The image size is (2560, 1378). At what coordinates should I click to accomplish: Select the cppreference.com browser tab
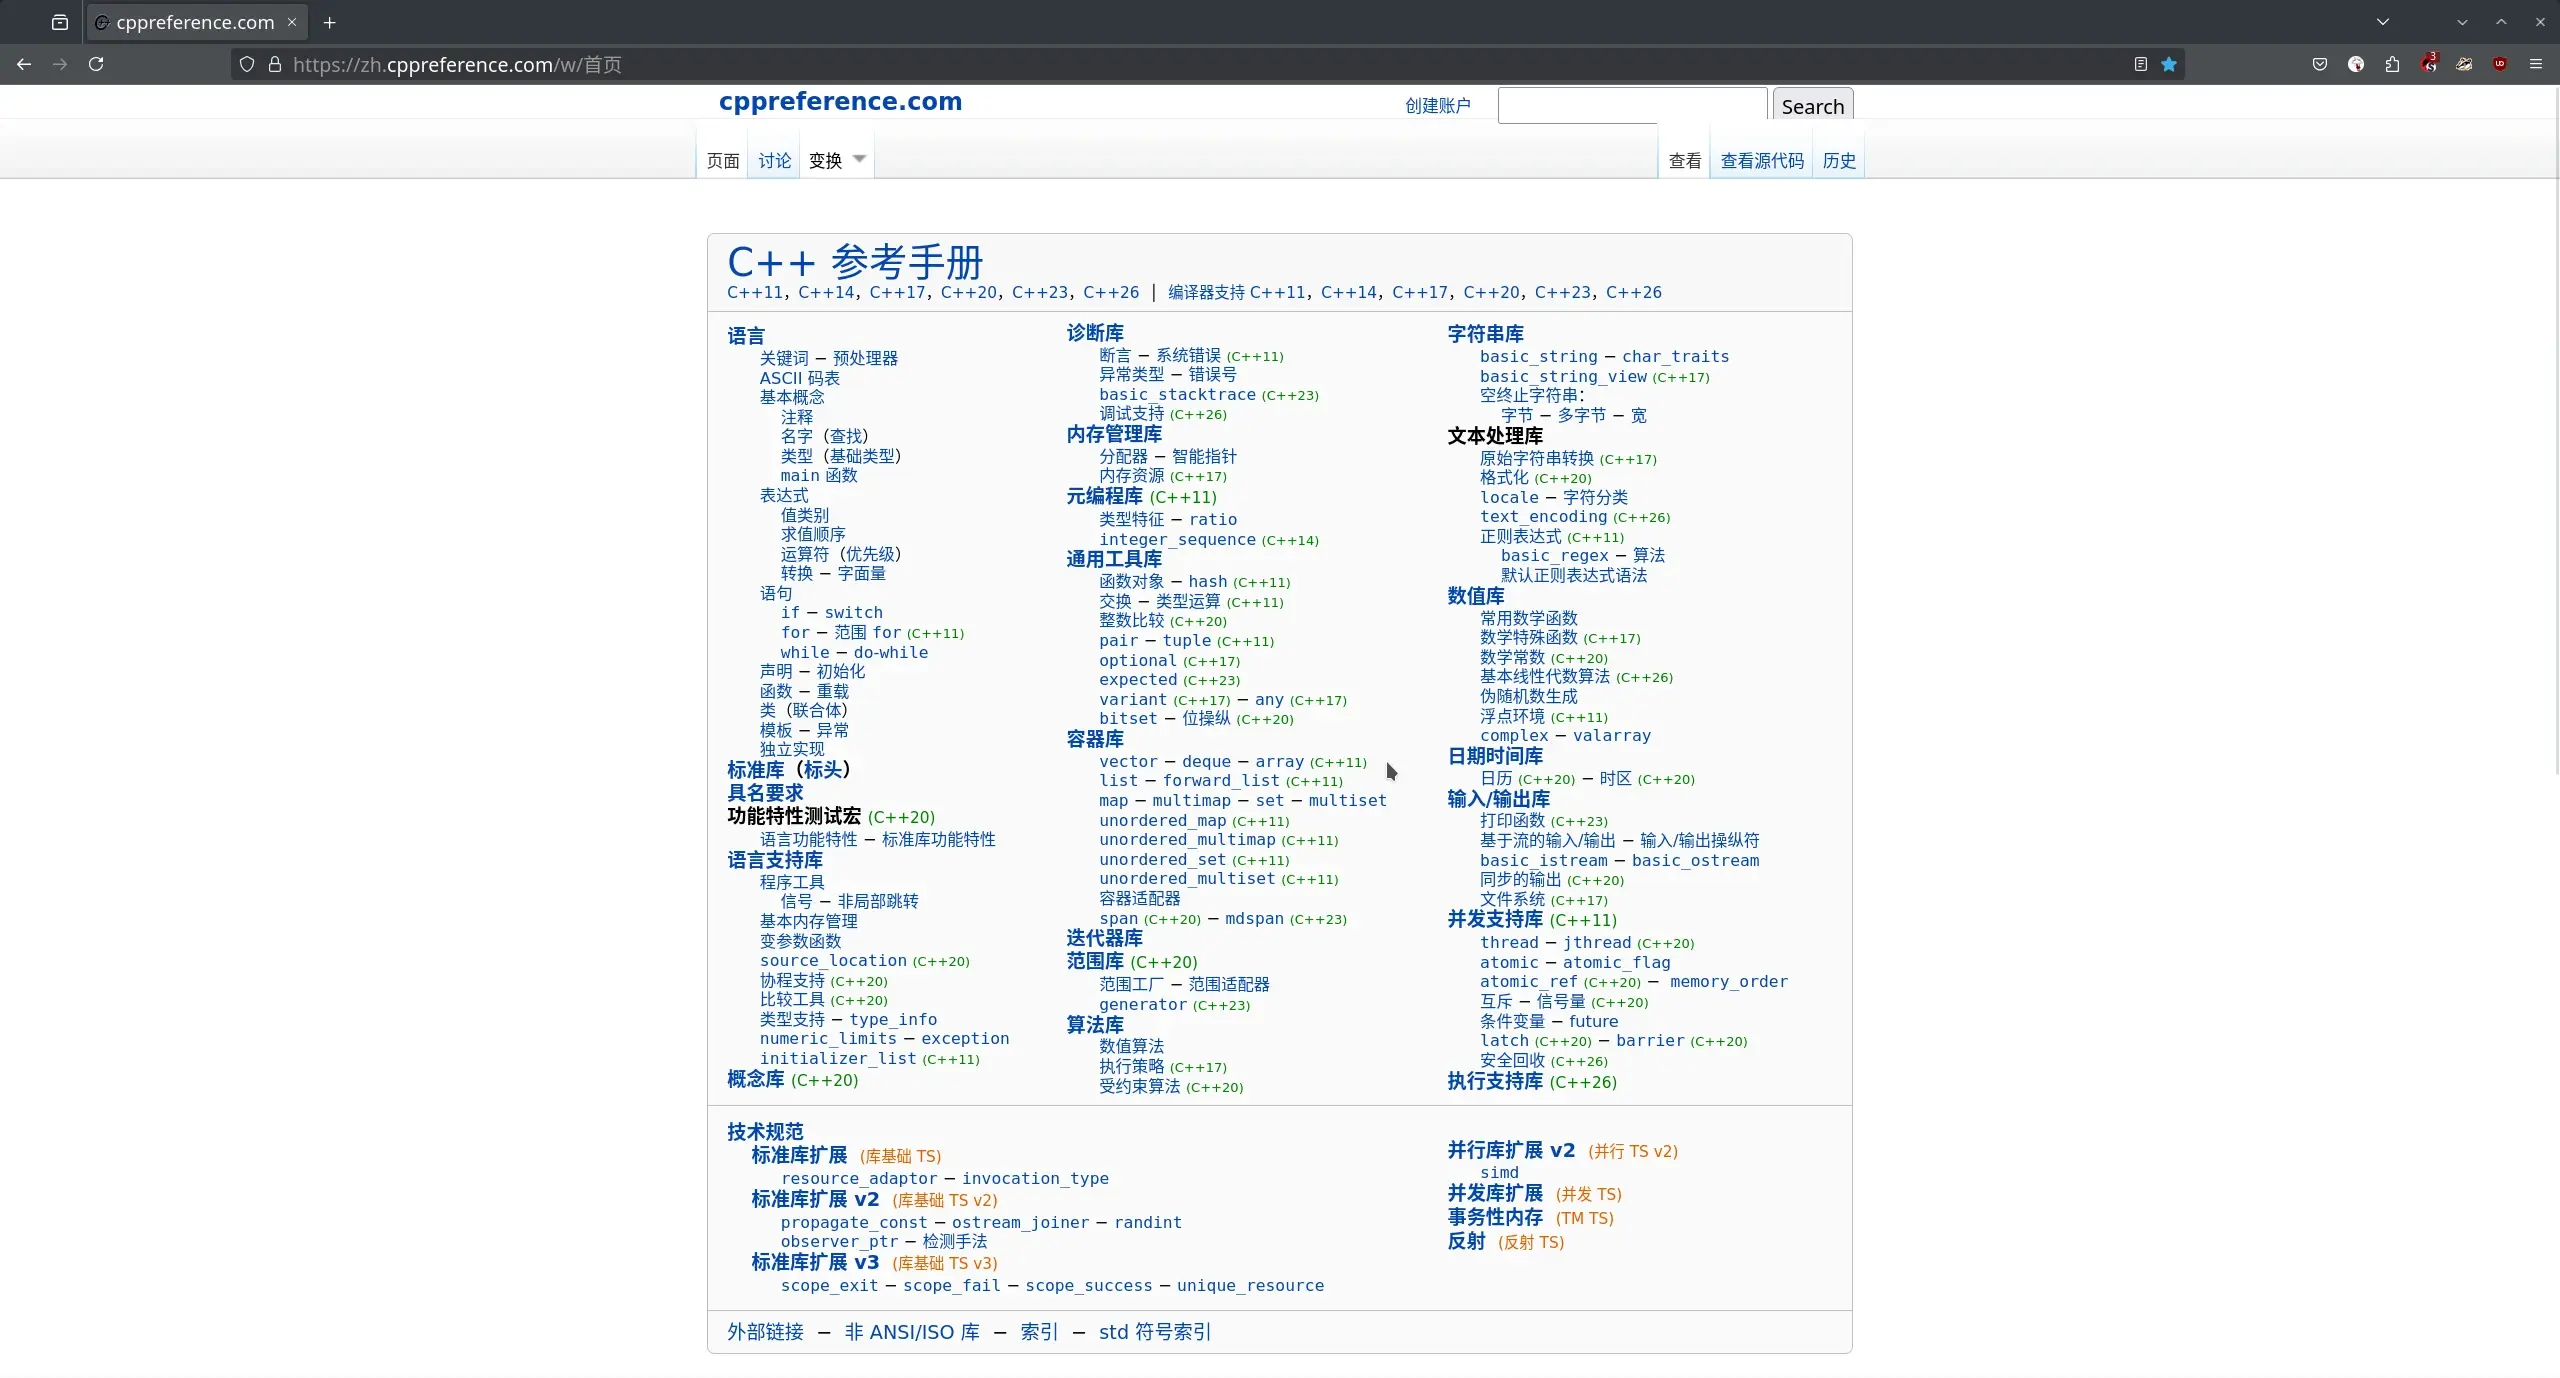[197, 22]
